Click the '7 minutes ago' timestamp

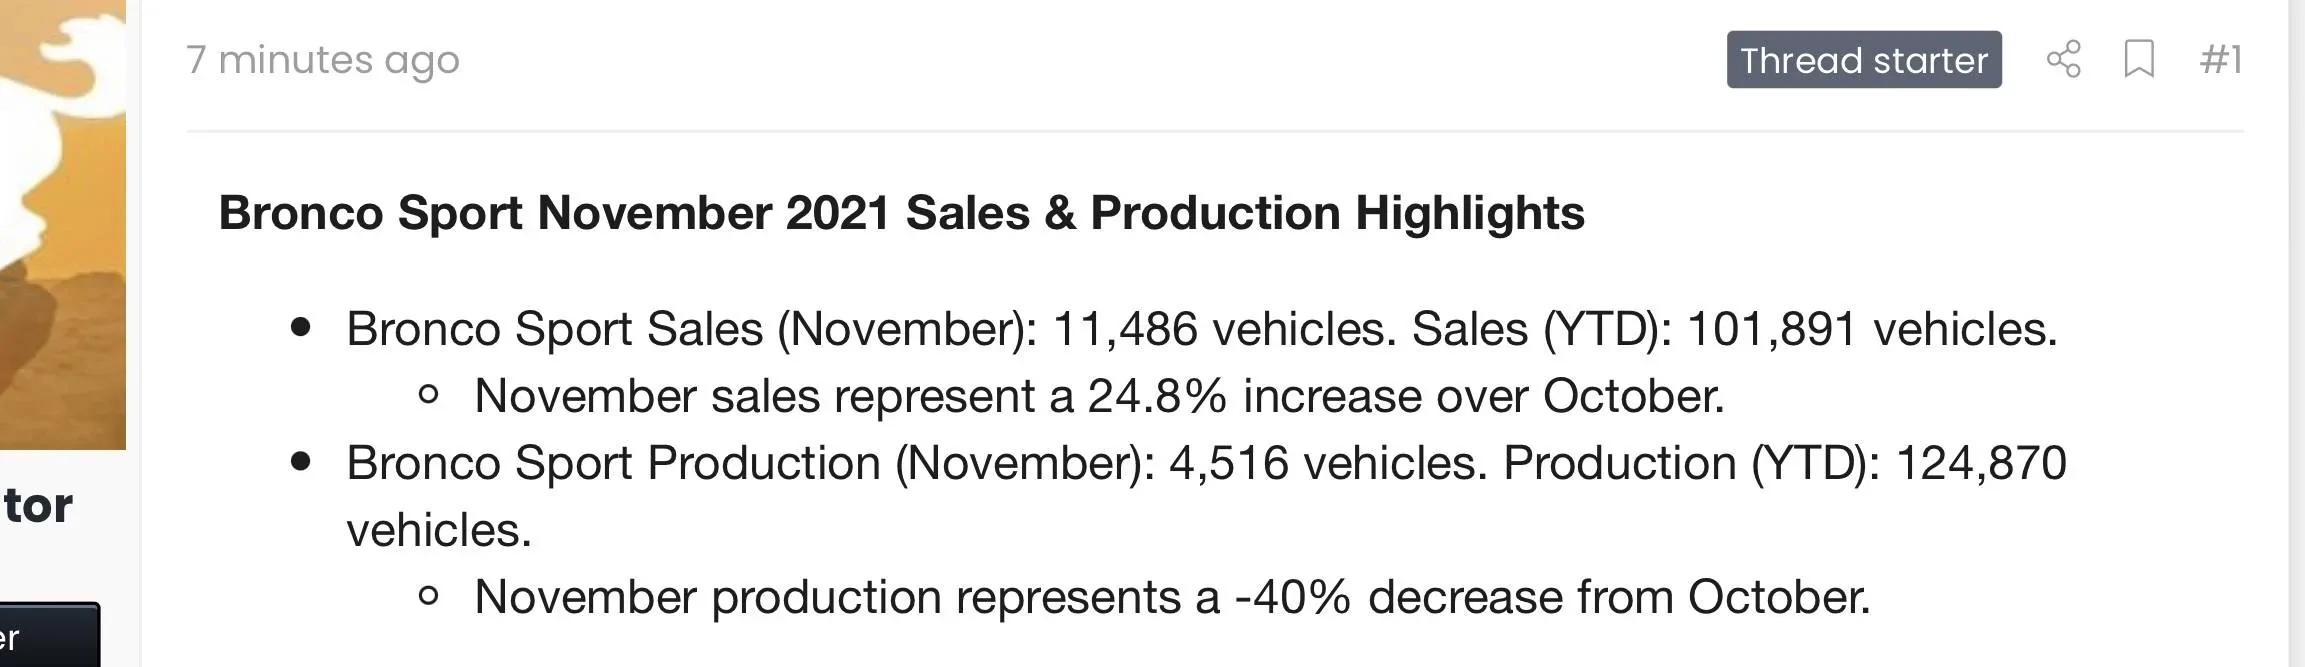tap(322, 60)
